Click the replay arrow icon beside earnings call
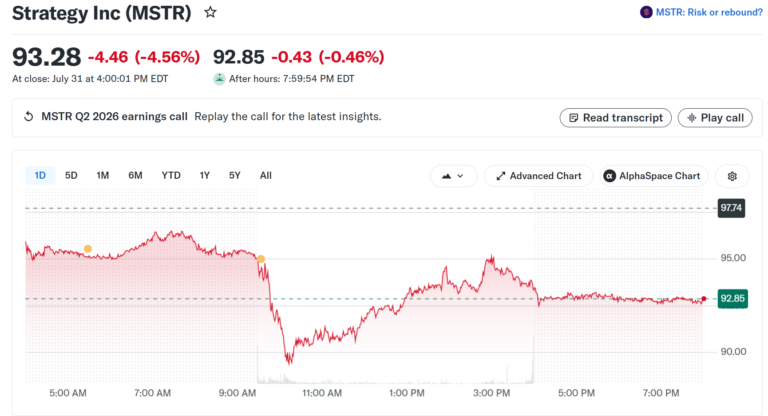 28,117
